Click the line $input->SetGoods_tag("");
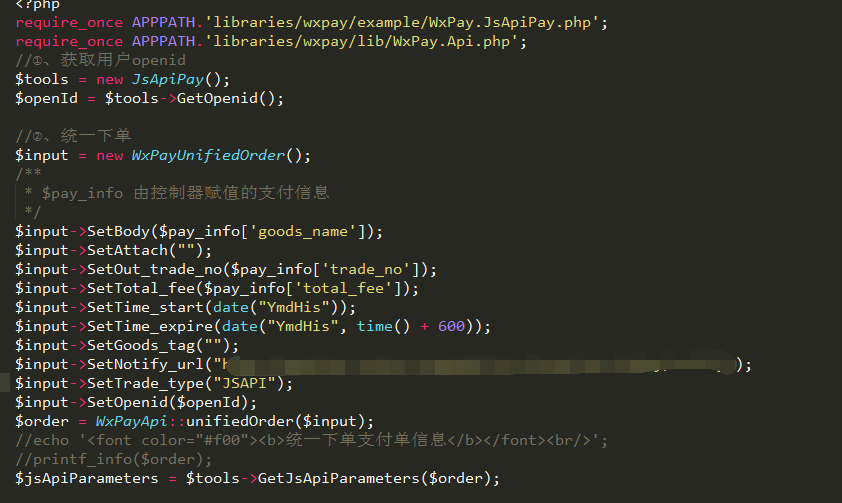The height and width of the screenshot is (503, 842). (127, 345)
